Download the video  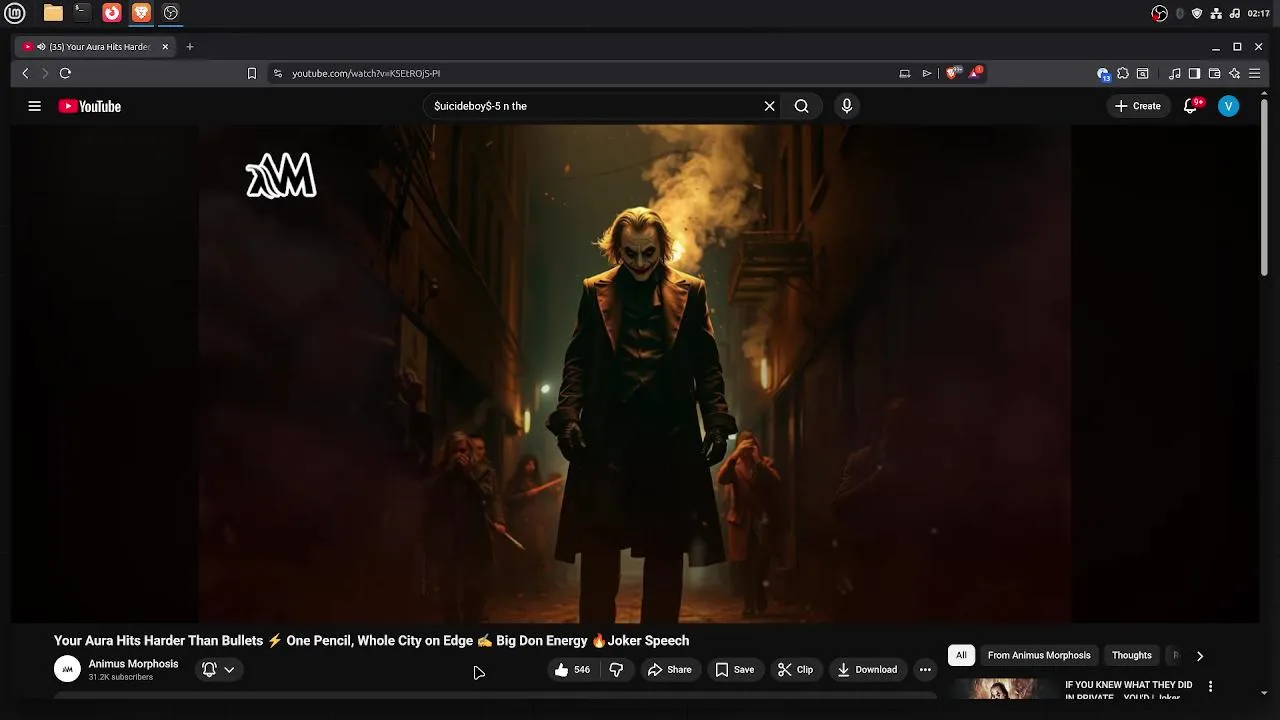(x=867, y=670)
